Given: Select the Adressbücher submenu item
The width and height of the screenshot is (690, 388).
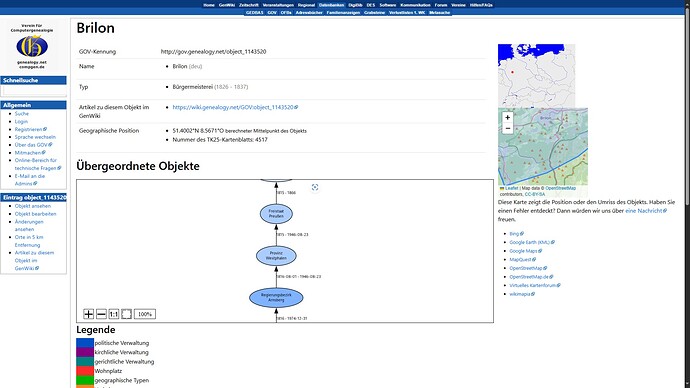Looking at the screenshot, I should pyautogui.click(x=309, y=12).
